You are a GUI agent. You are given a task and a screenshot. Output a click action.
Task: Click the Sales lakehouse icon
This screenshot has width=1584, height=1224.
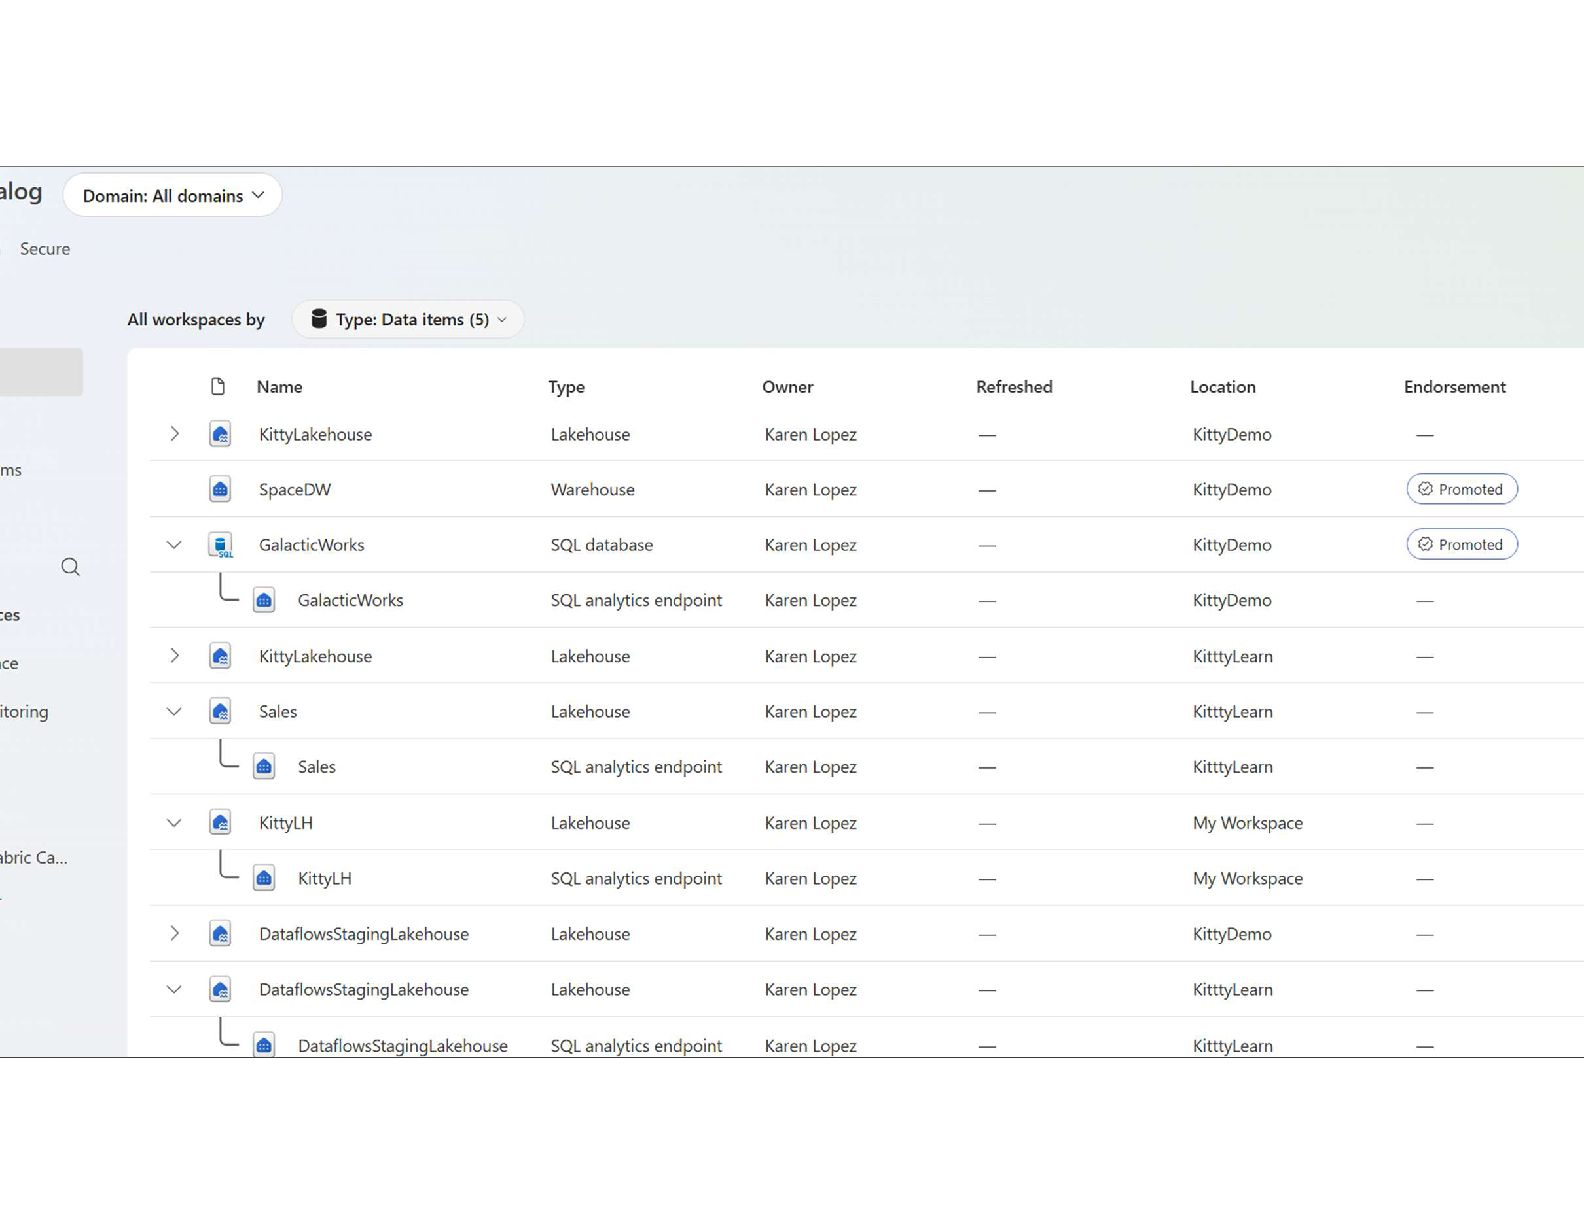(220, 711)
